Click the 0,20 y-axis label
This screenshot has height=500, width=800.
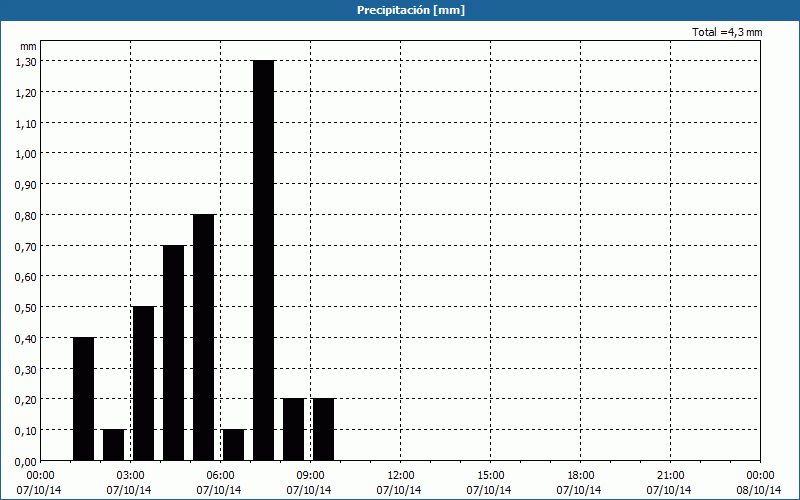(x=26, y=400)
